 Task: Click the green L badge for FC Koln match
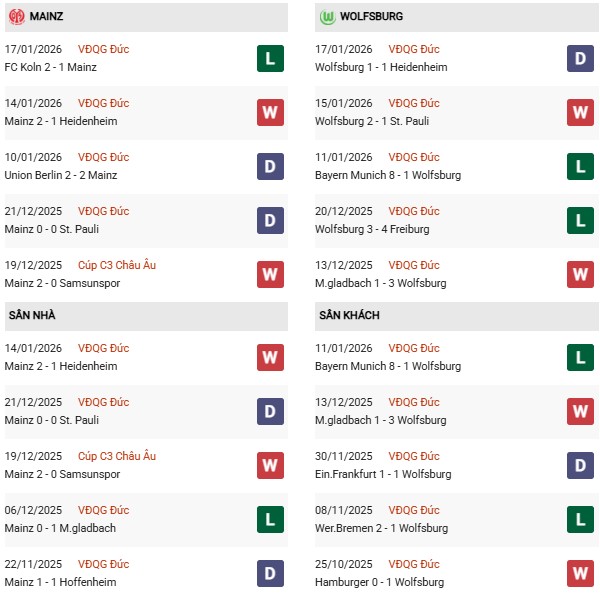(x=269, y=58)
